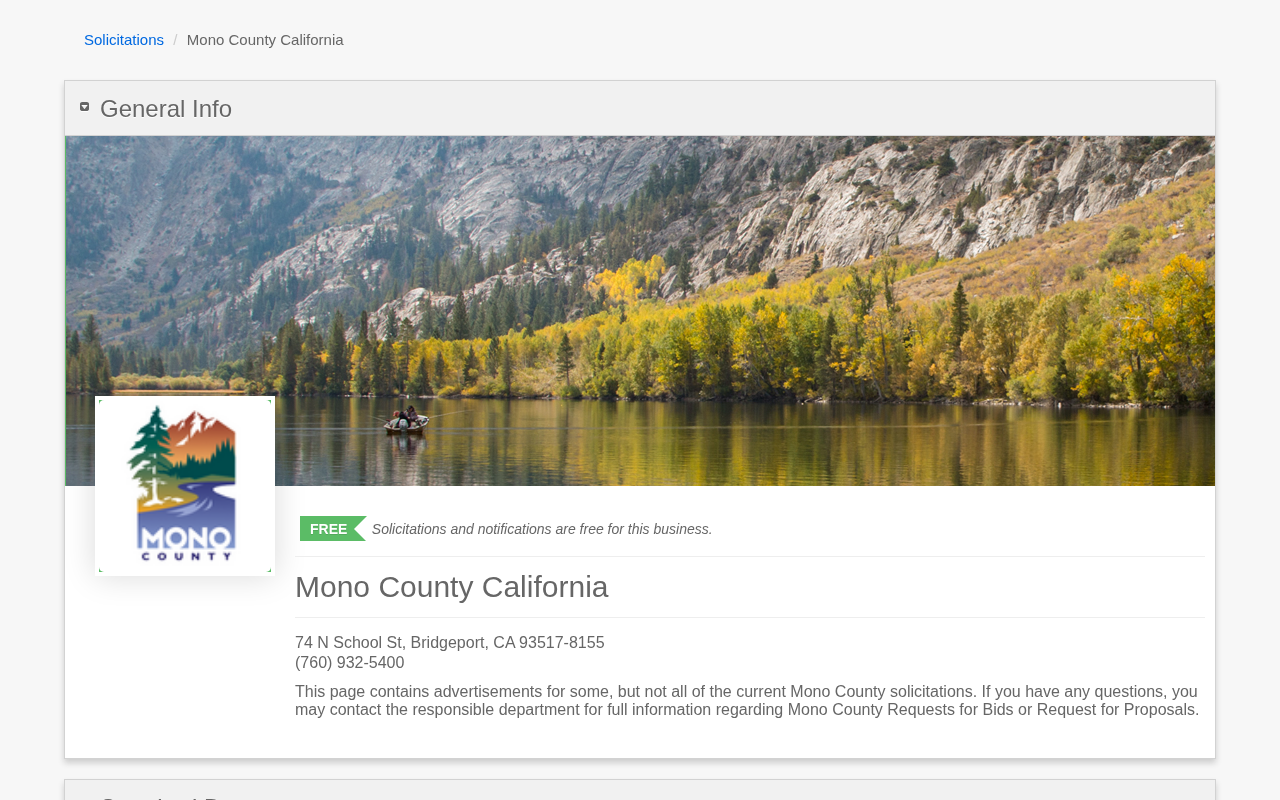Click the free solicitations notice text
Screen dimensions: 1280x800
(542, 529)
